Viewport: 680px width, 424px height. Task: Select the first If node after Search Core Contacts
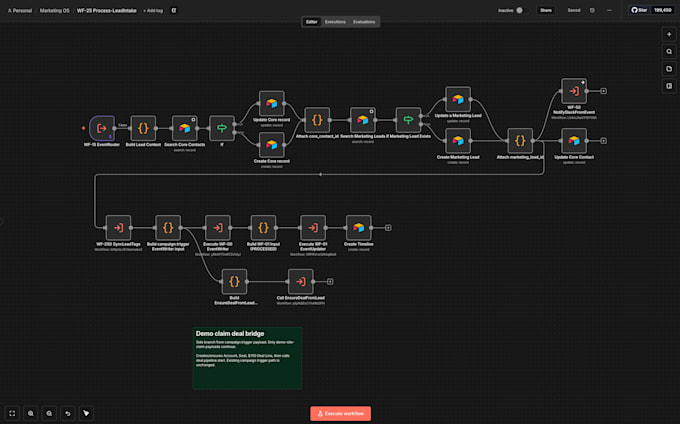tap(222, 128)
